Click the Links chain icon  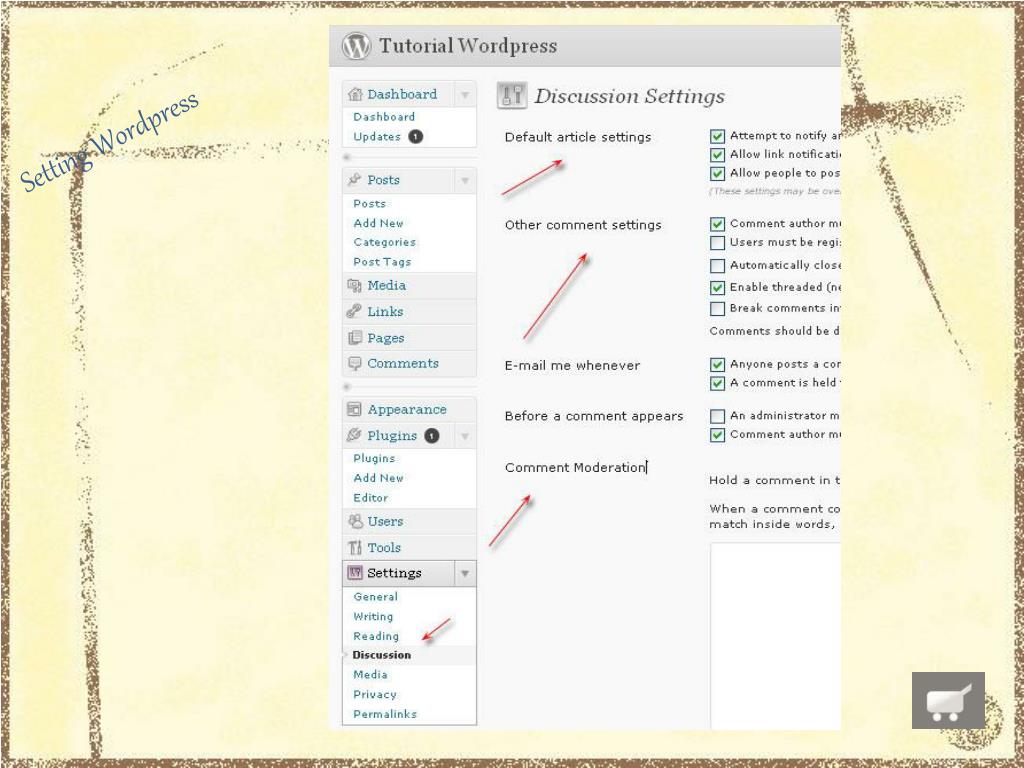355,312
